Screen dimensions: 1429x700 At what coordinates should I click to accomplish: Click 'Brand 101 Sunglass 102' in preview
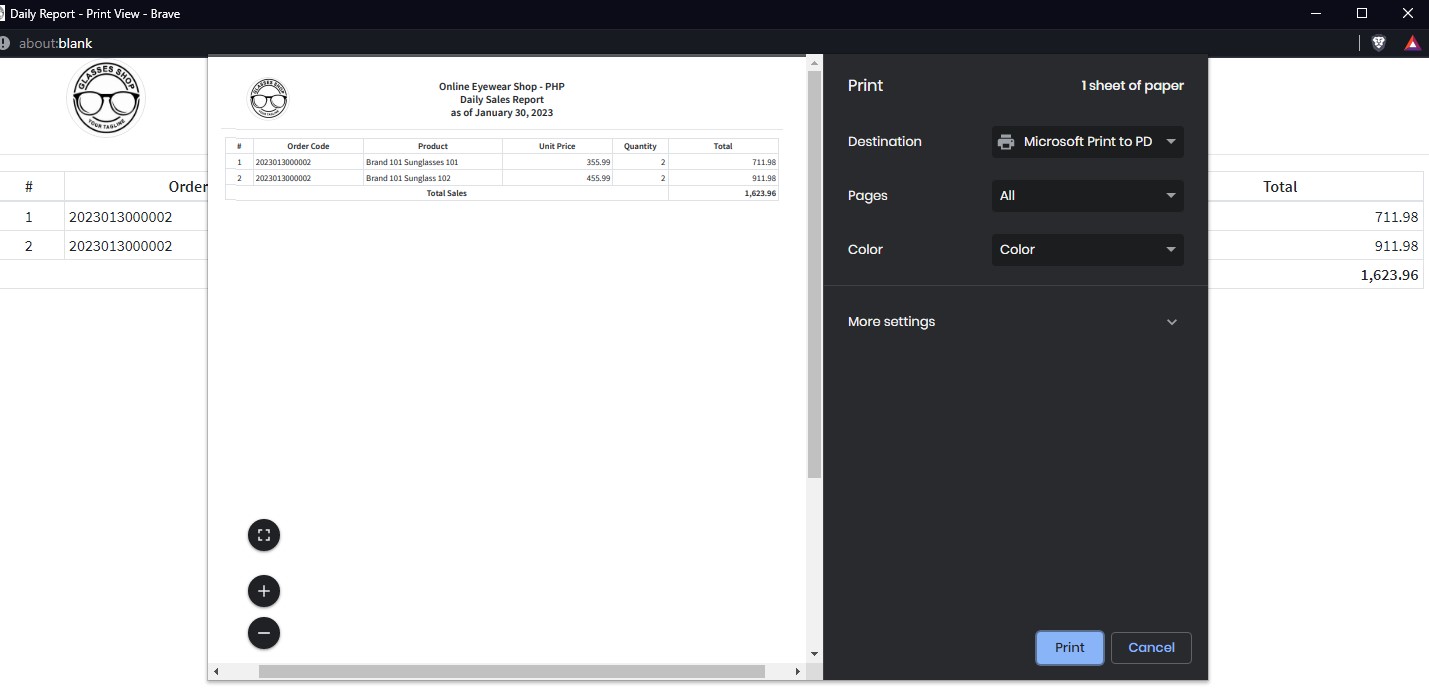pyautogui.click(x=408, y=178)
